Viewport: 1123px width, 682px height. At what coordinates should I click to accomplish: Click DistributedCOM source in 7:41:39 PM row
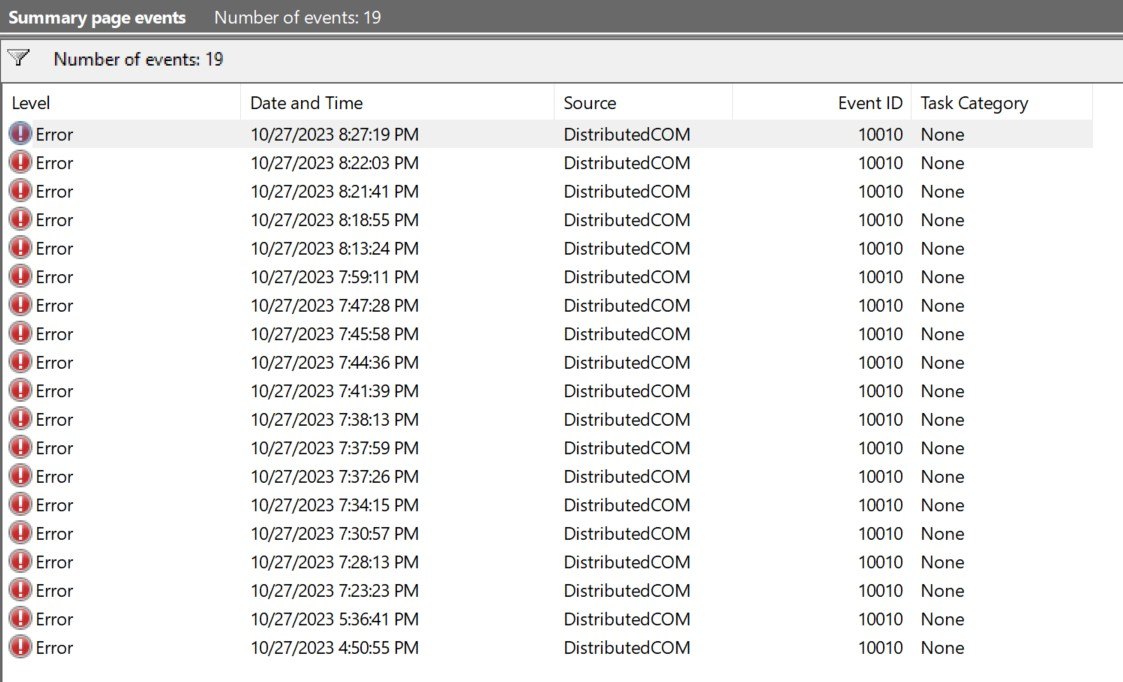point(627,391)
